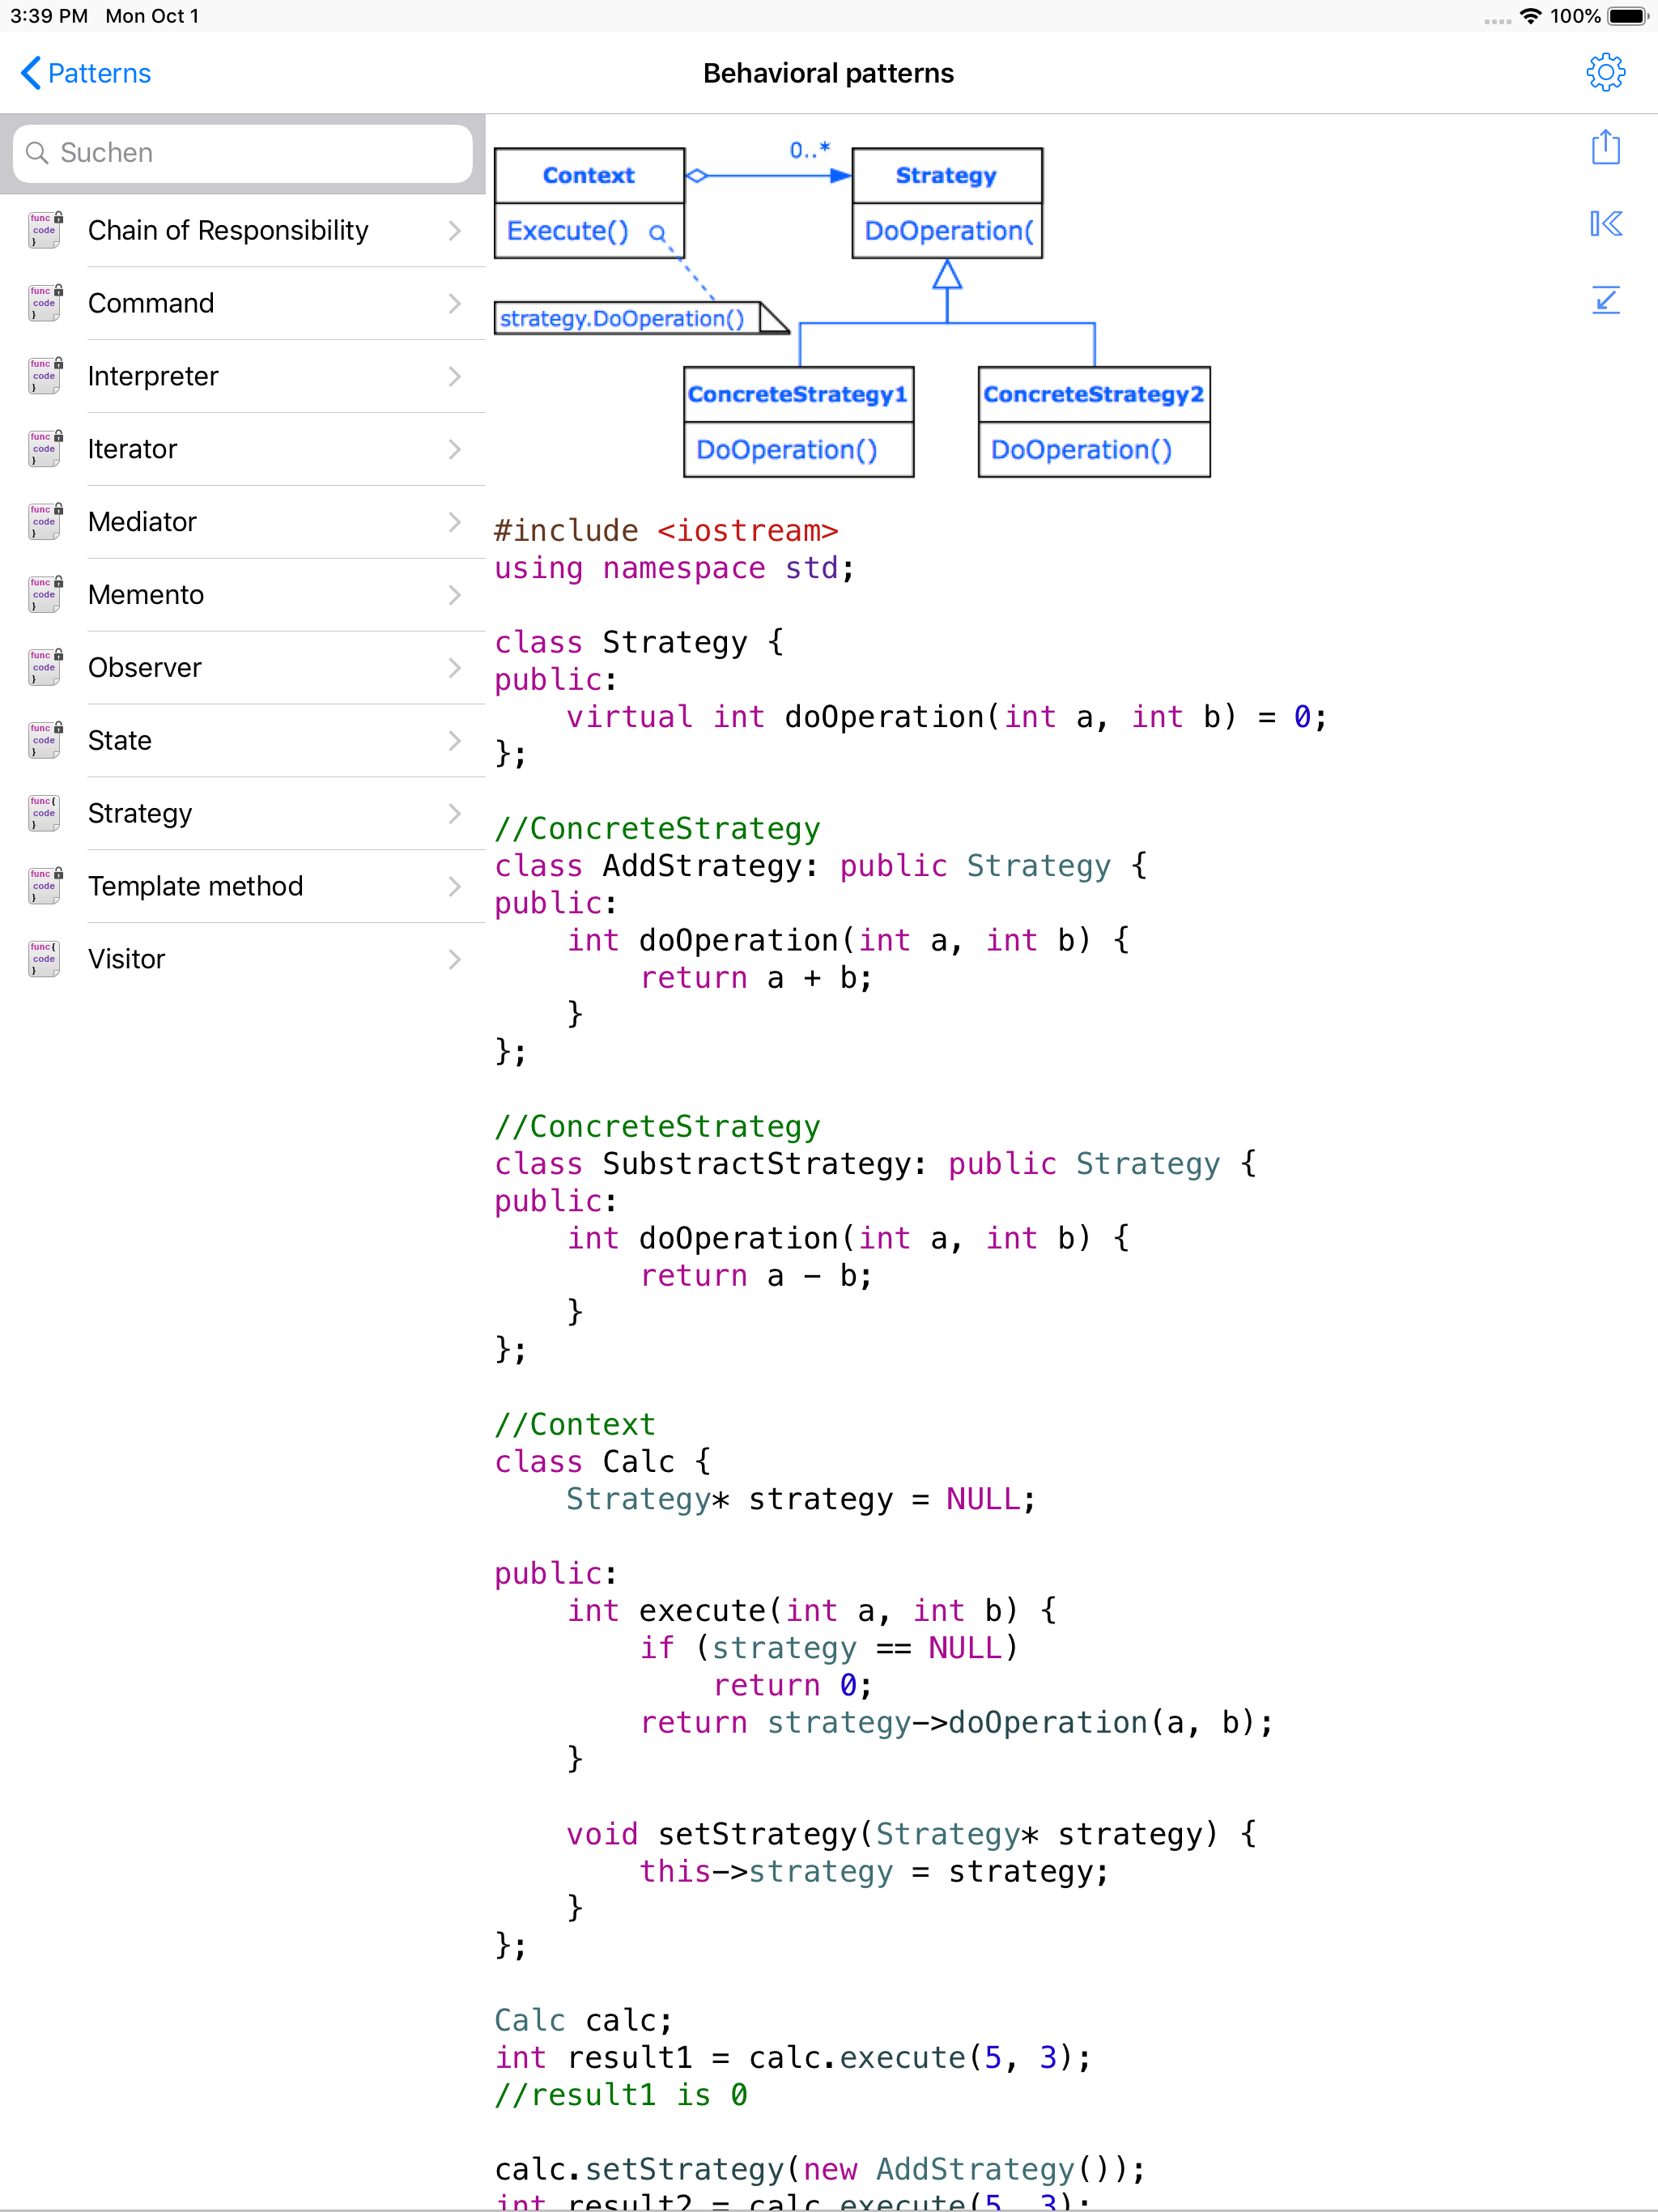
Task: Tap the '#include <iostream>' code line
Action: pyautogui.click(x=666, y=531)
